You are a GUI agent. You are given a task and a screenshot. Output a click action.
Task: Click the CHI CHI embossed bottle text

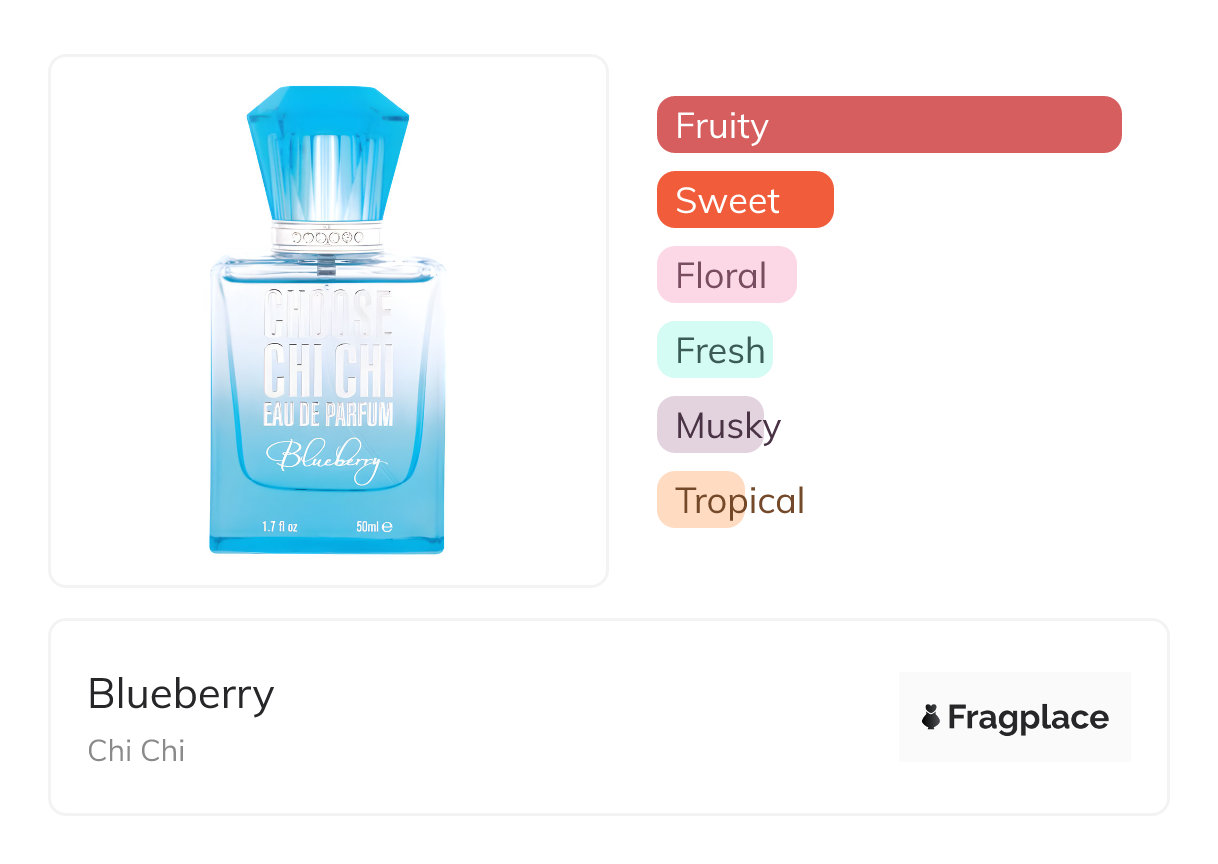pyautogui.click(x=327, y=371)
